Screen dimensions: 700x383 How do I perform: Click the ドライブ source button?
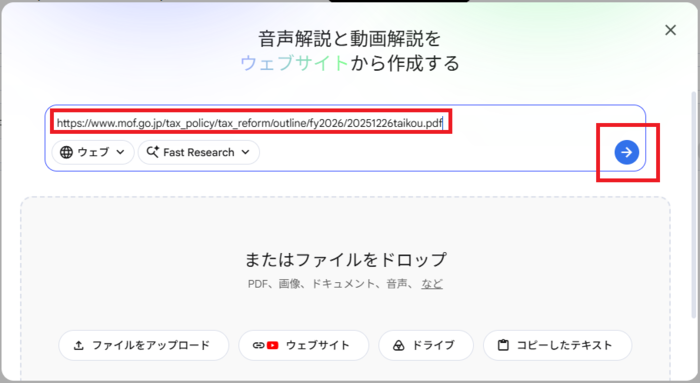point(426,346)
